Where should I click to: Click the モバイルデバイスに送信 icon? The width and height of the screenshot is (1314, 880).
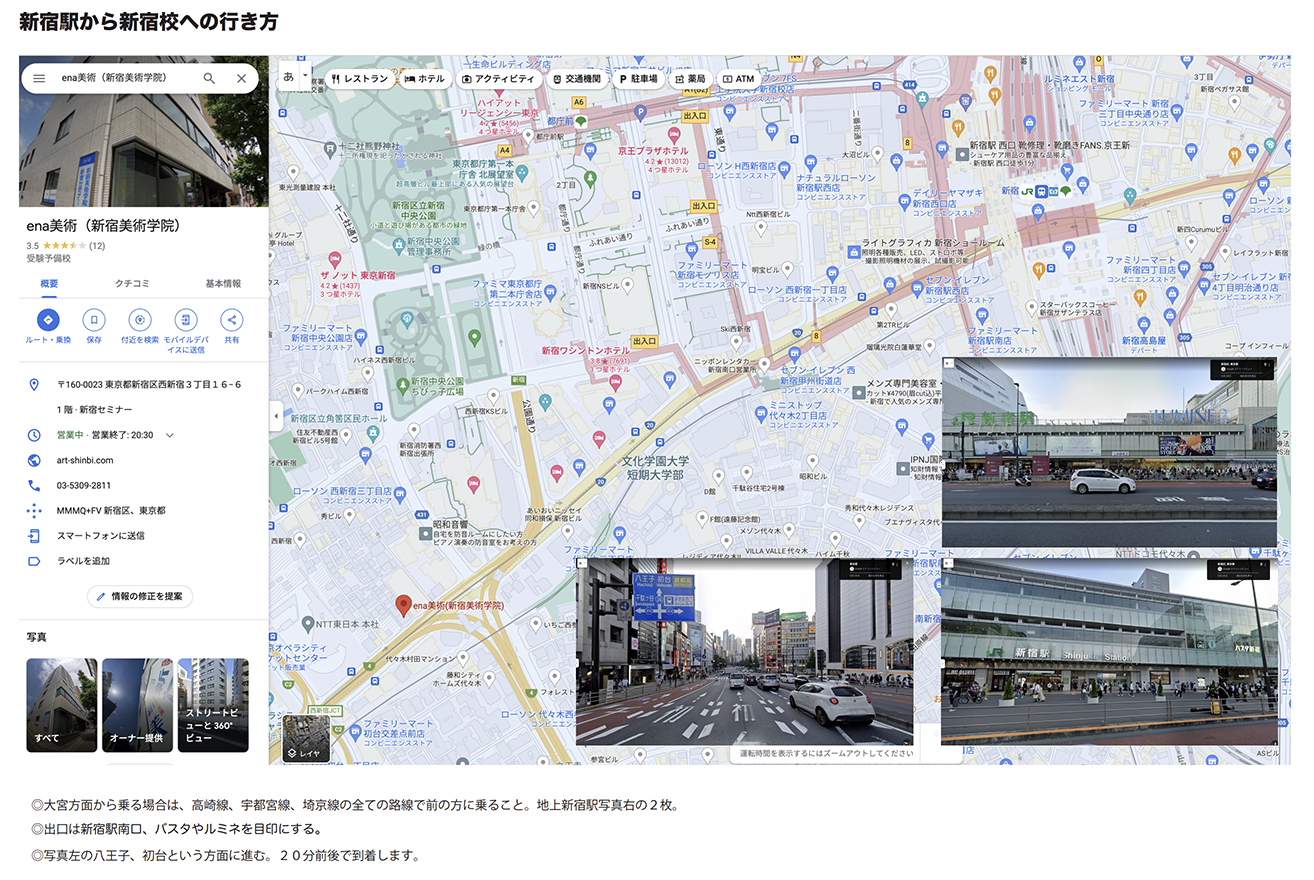tap(185, 320)
